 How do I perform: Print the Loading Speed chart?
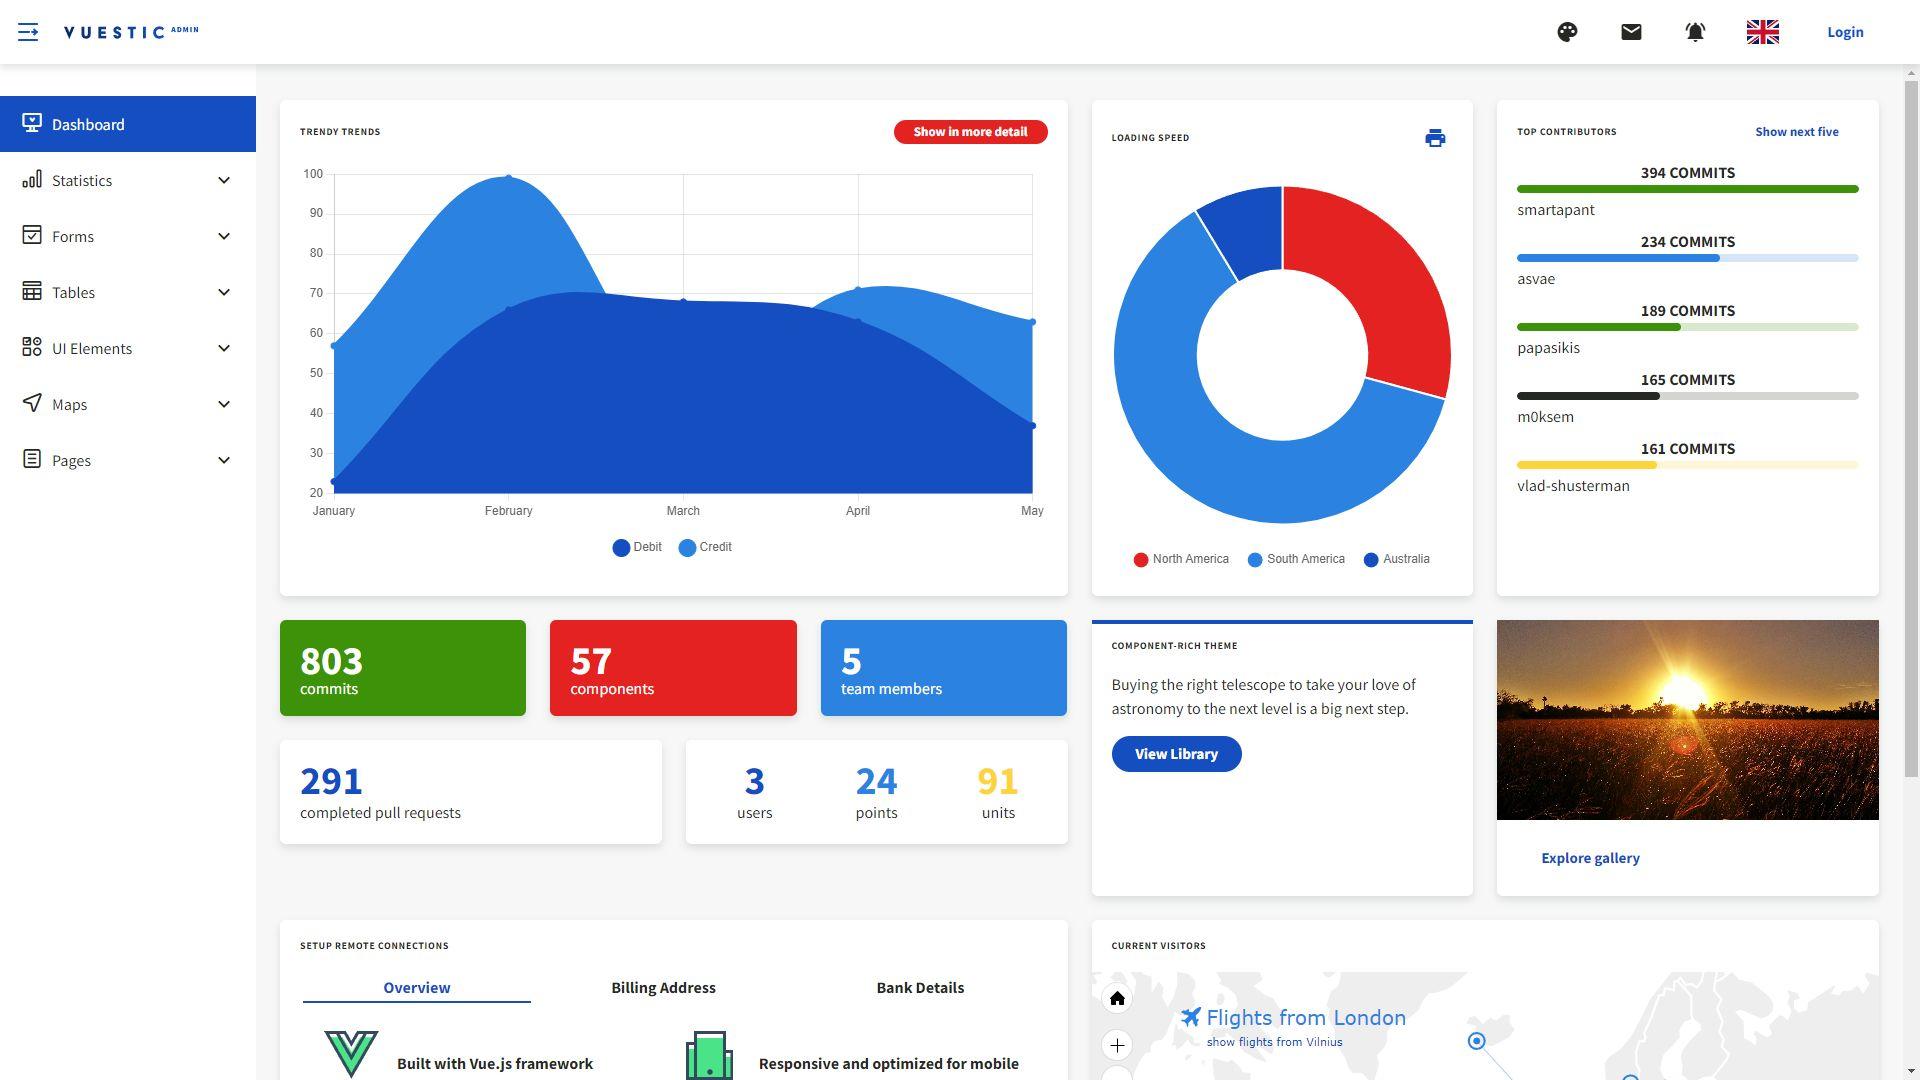click(1435, 138)
